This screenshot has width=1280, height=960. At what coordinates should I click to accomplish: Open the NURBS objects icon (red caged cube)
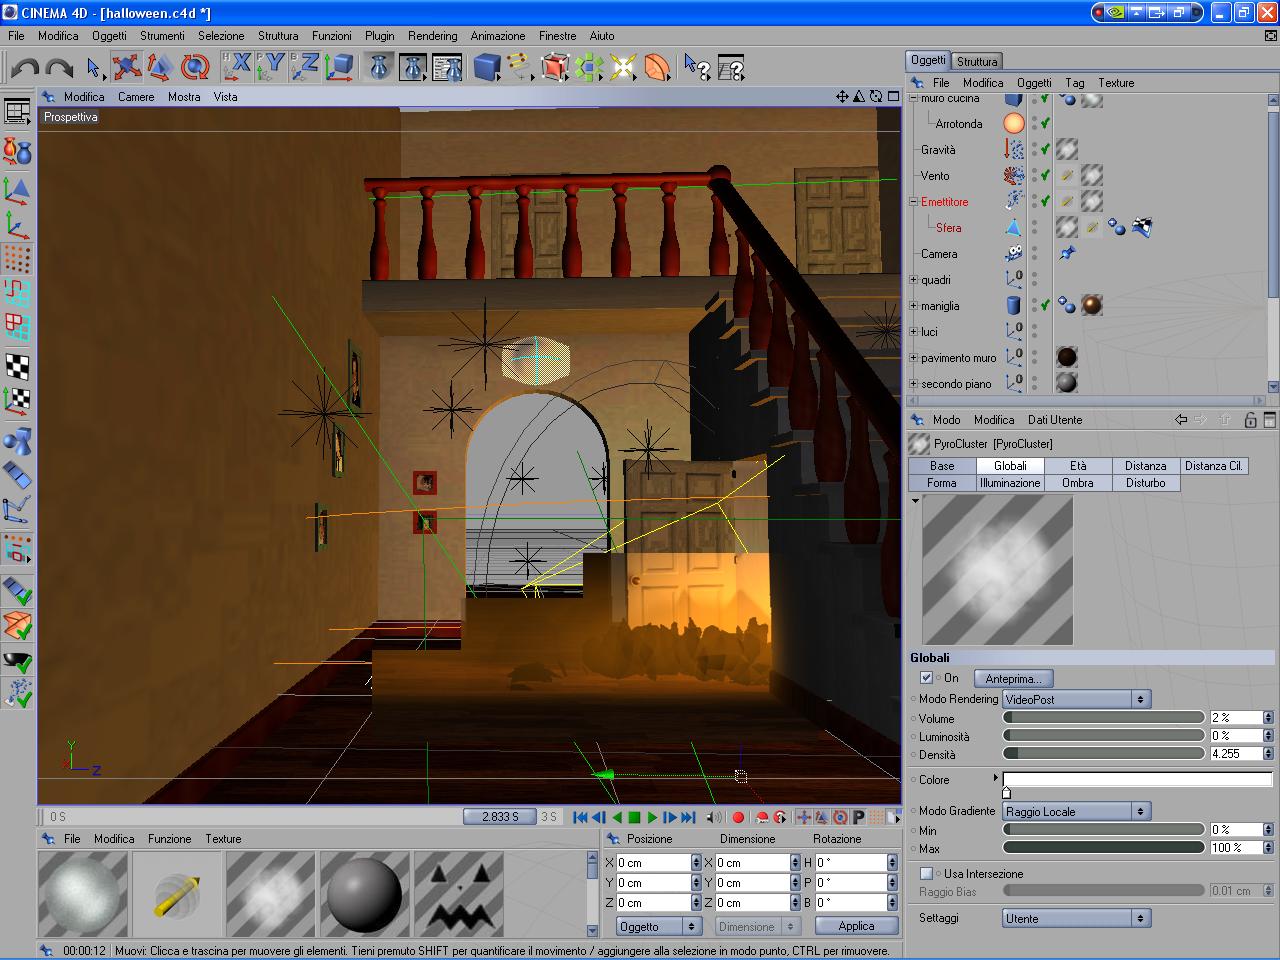555,67
